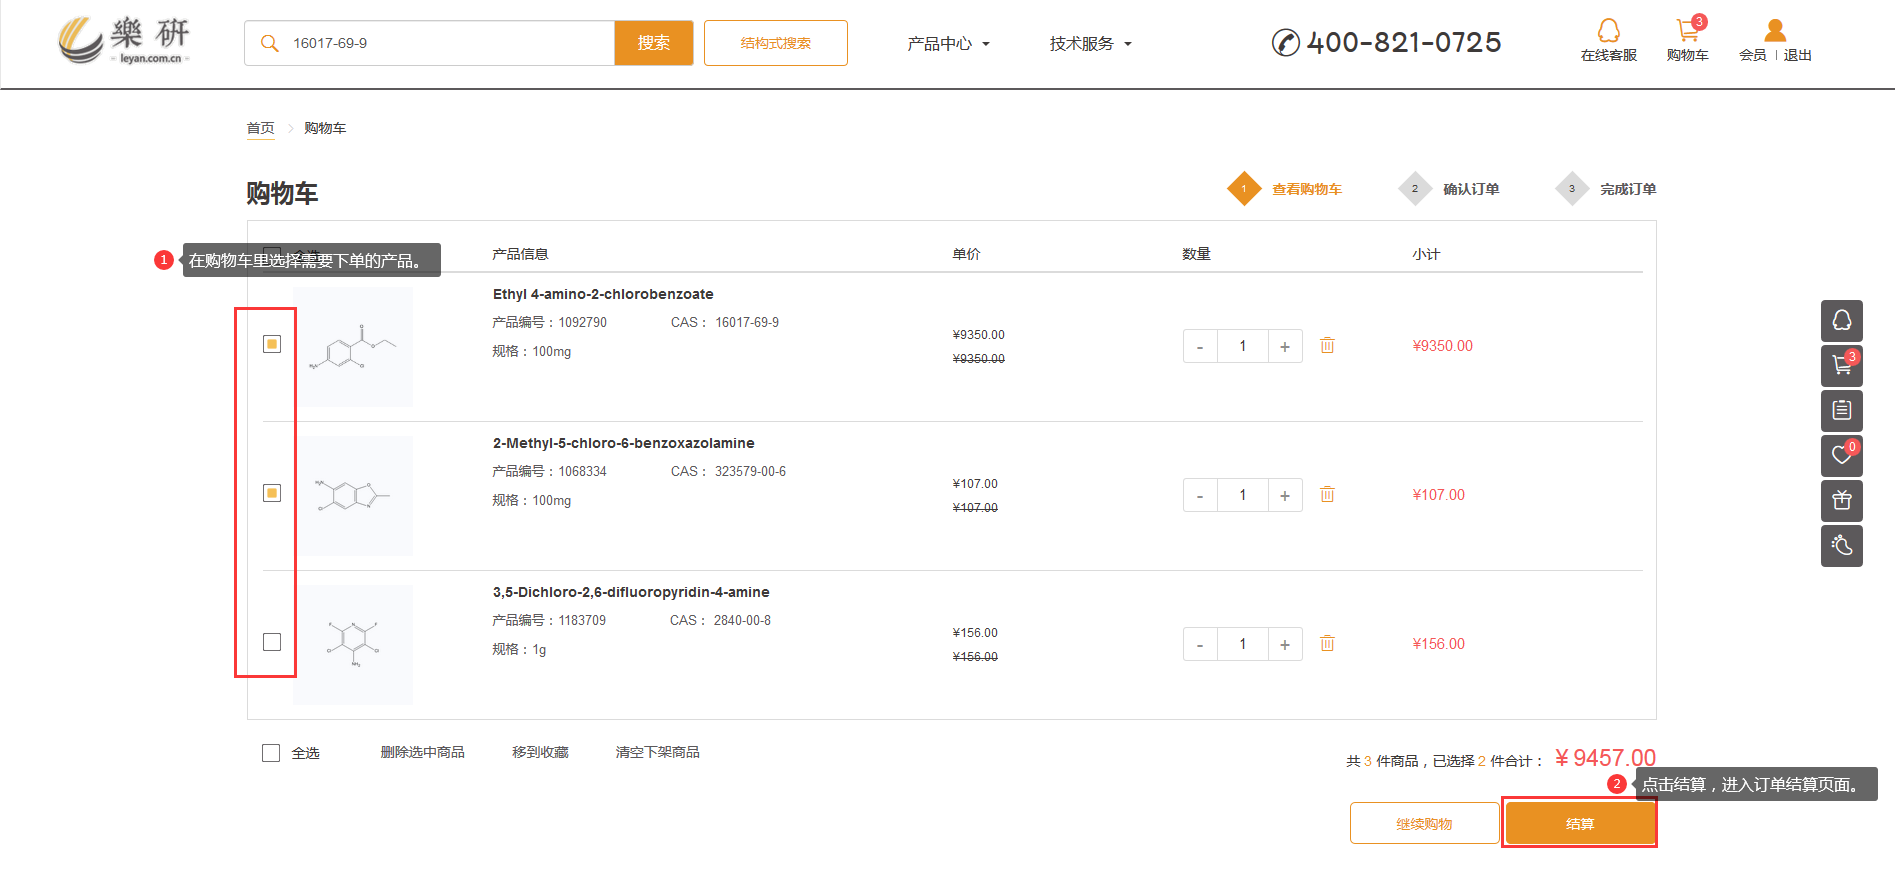This screenshot has height=873, width=1895.
Task: Open the shopping cart icon in header
Action: click(x=1687, y=31)
